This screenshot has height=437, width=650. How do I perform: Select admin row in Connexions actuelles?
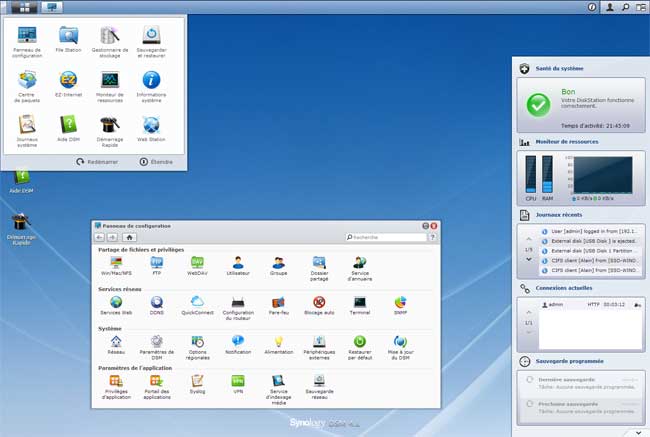[x=590, y=305]
